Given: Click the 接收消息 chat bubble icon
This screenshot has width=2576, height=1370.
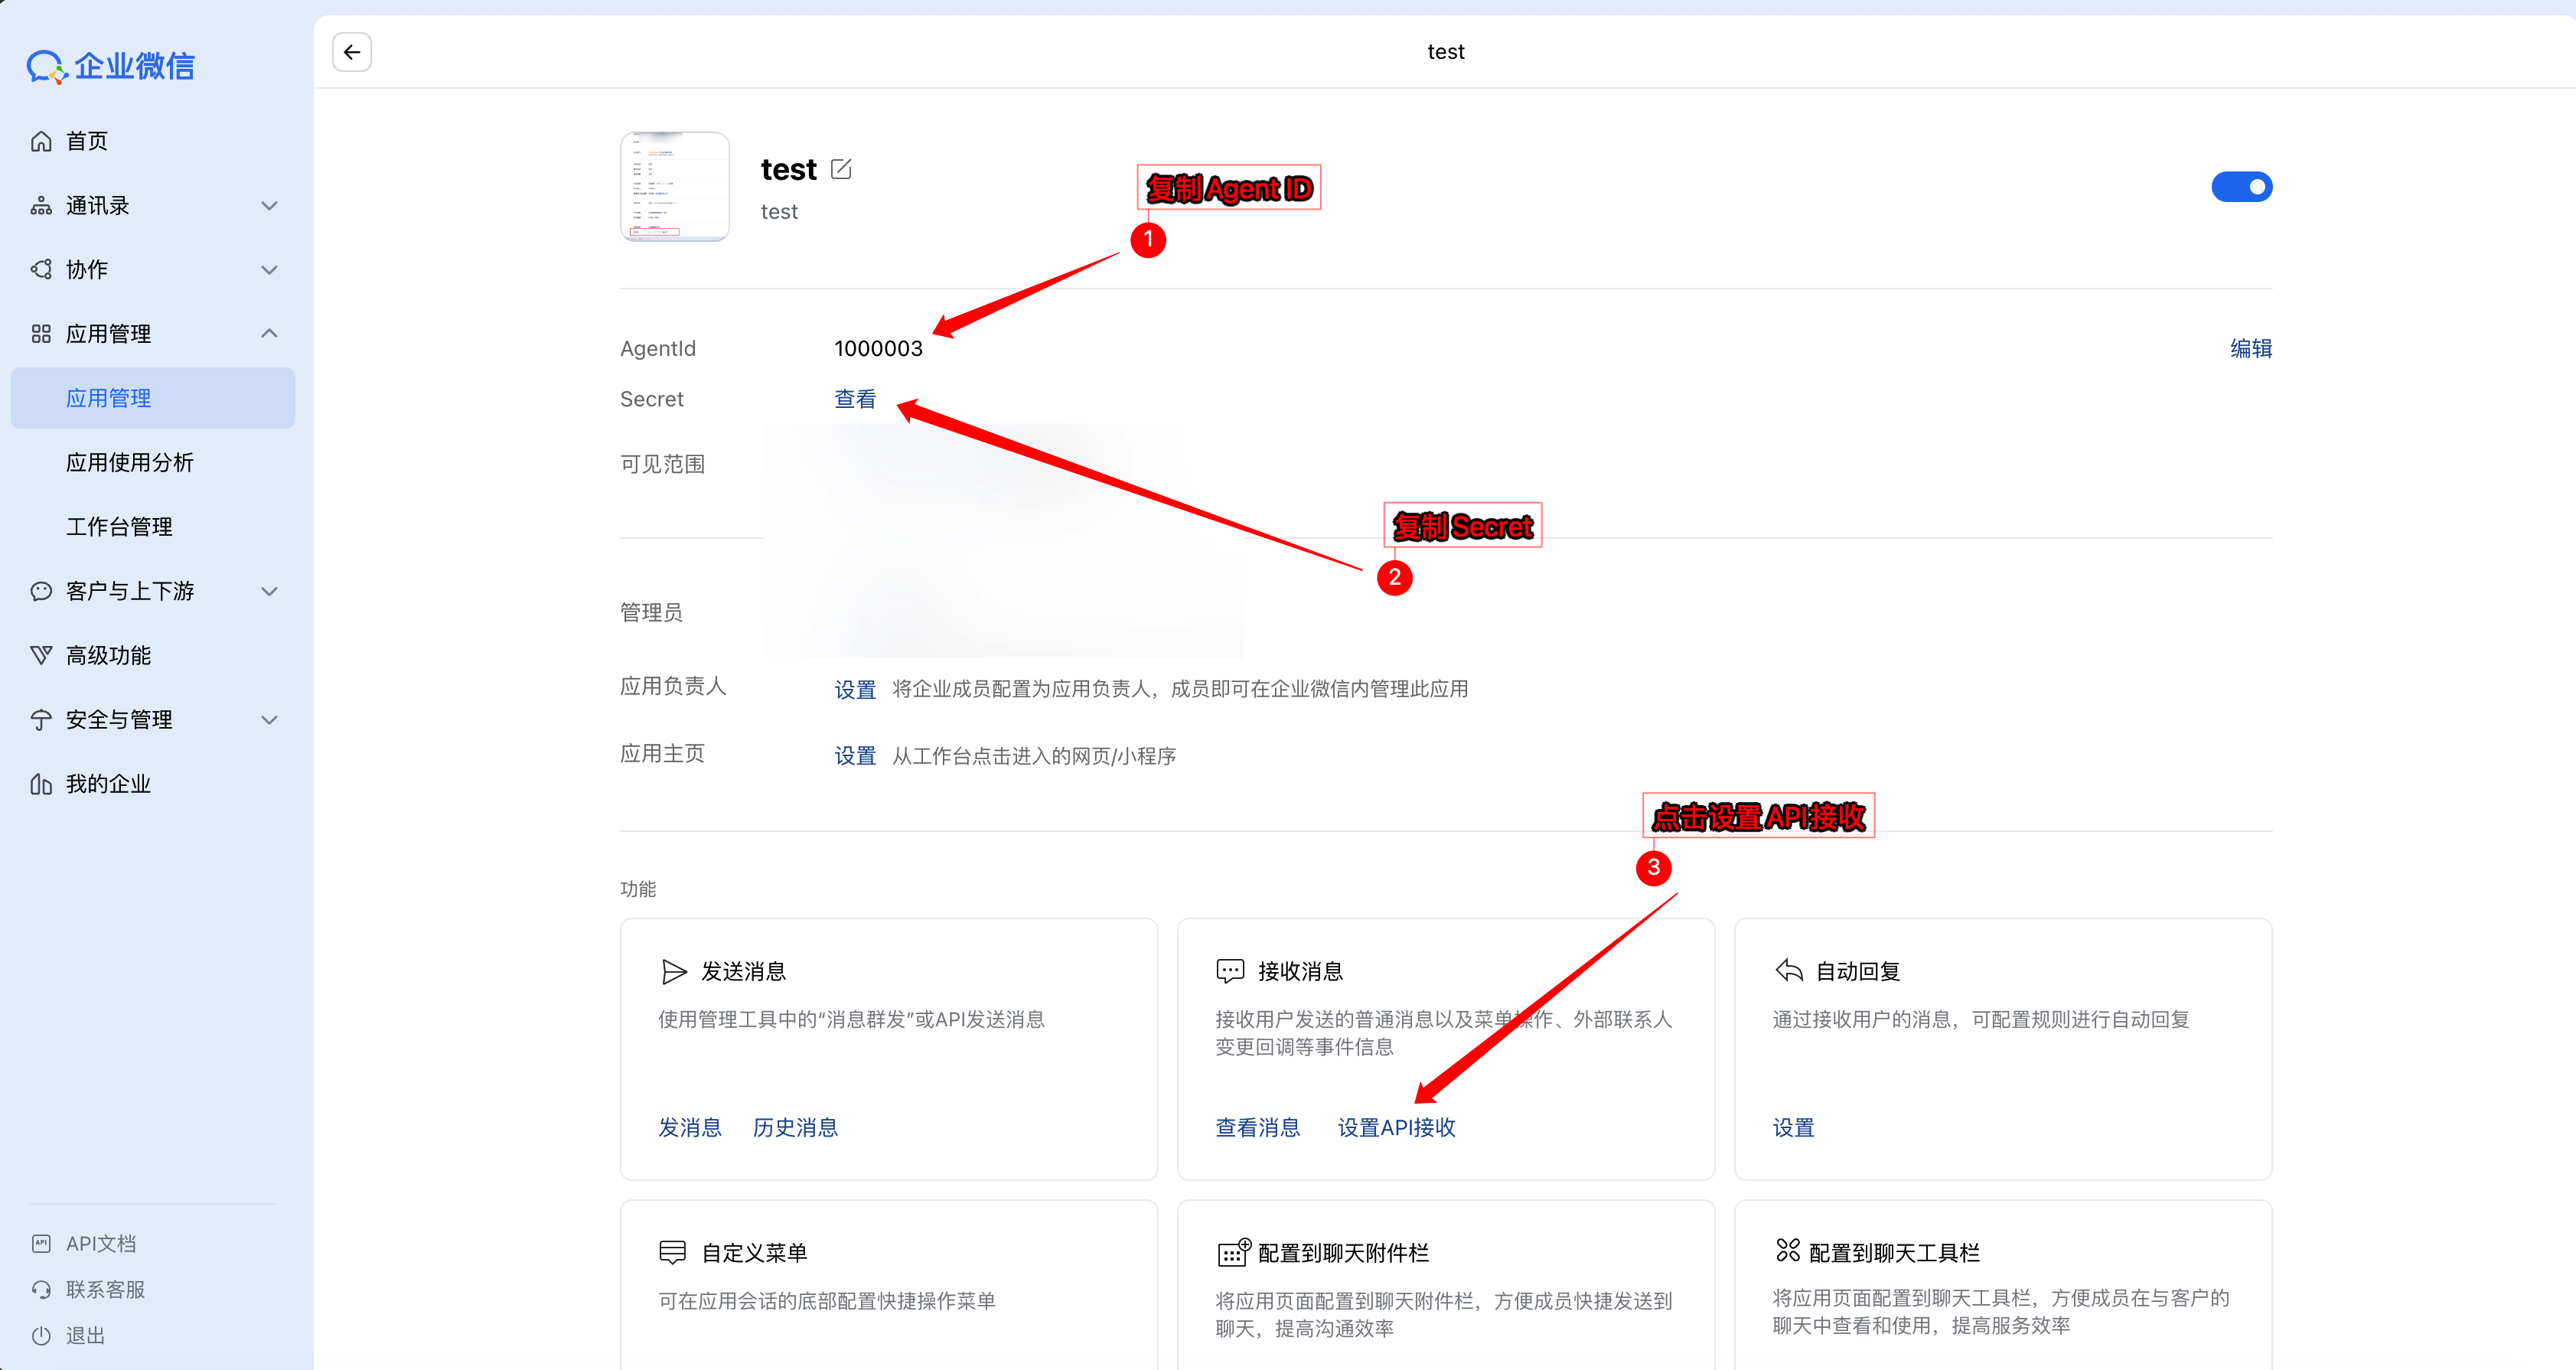Looking at the screenshot, I should [1230, 971].
